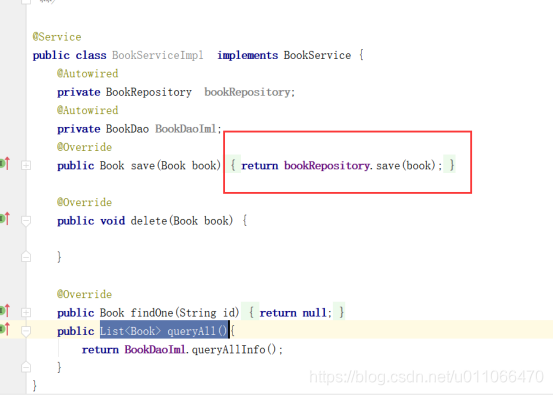This screenshot has height=395, width=553.
Task: Click the implements-method gutter icon beside queryAll()
Action: coord(5,329)
